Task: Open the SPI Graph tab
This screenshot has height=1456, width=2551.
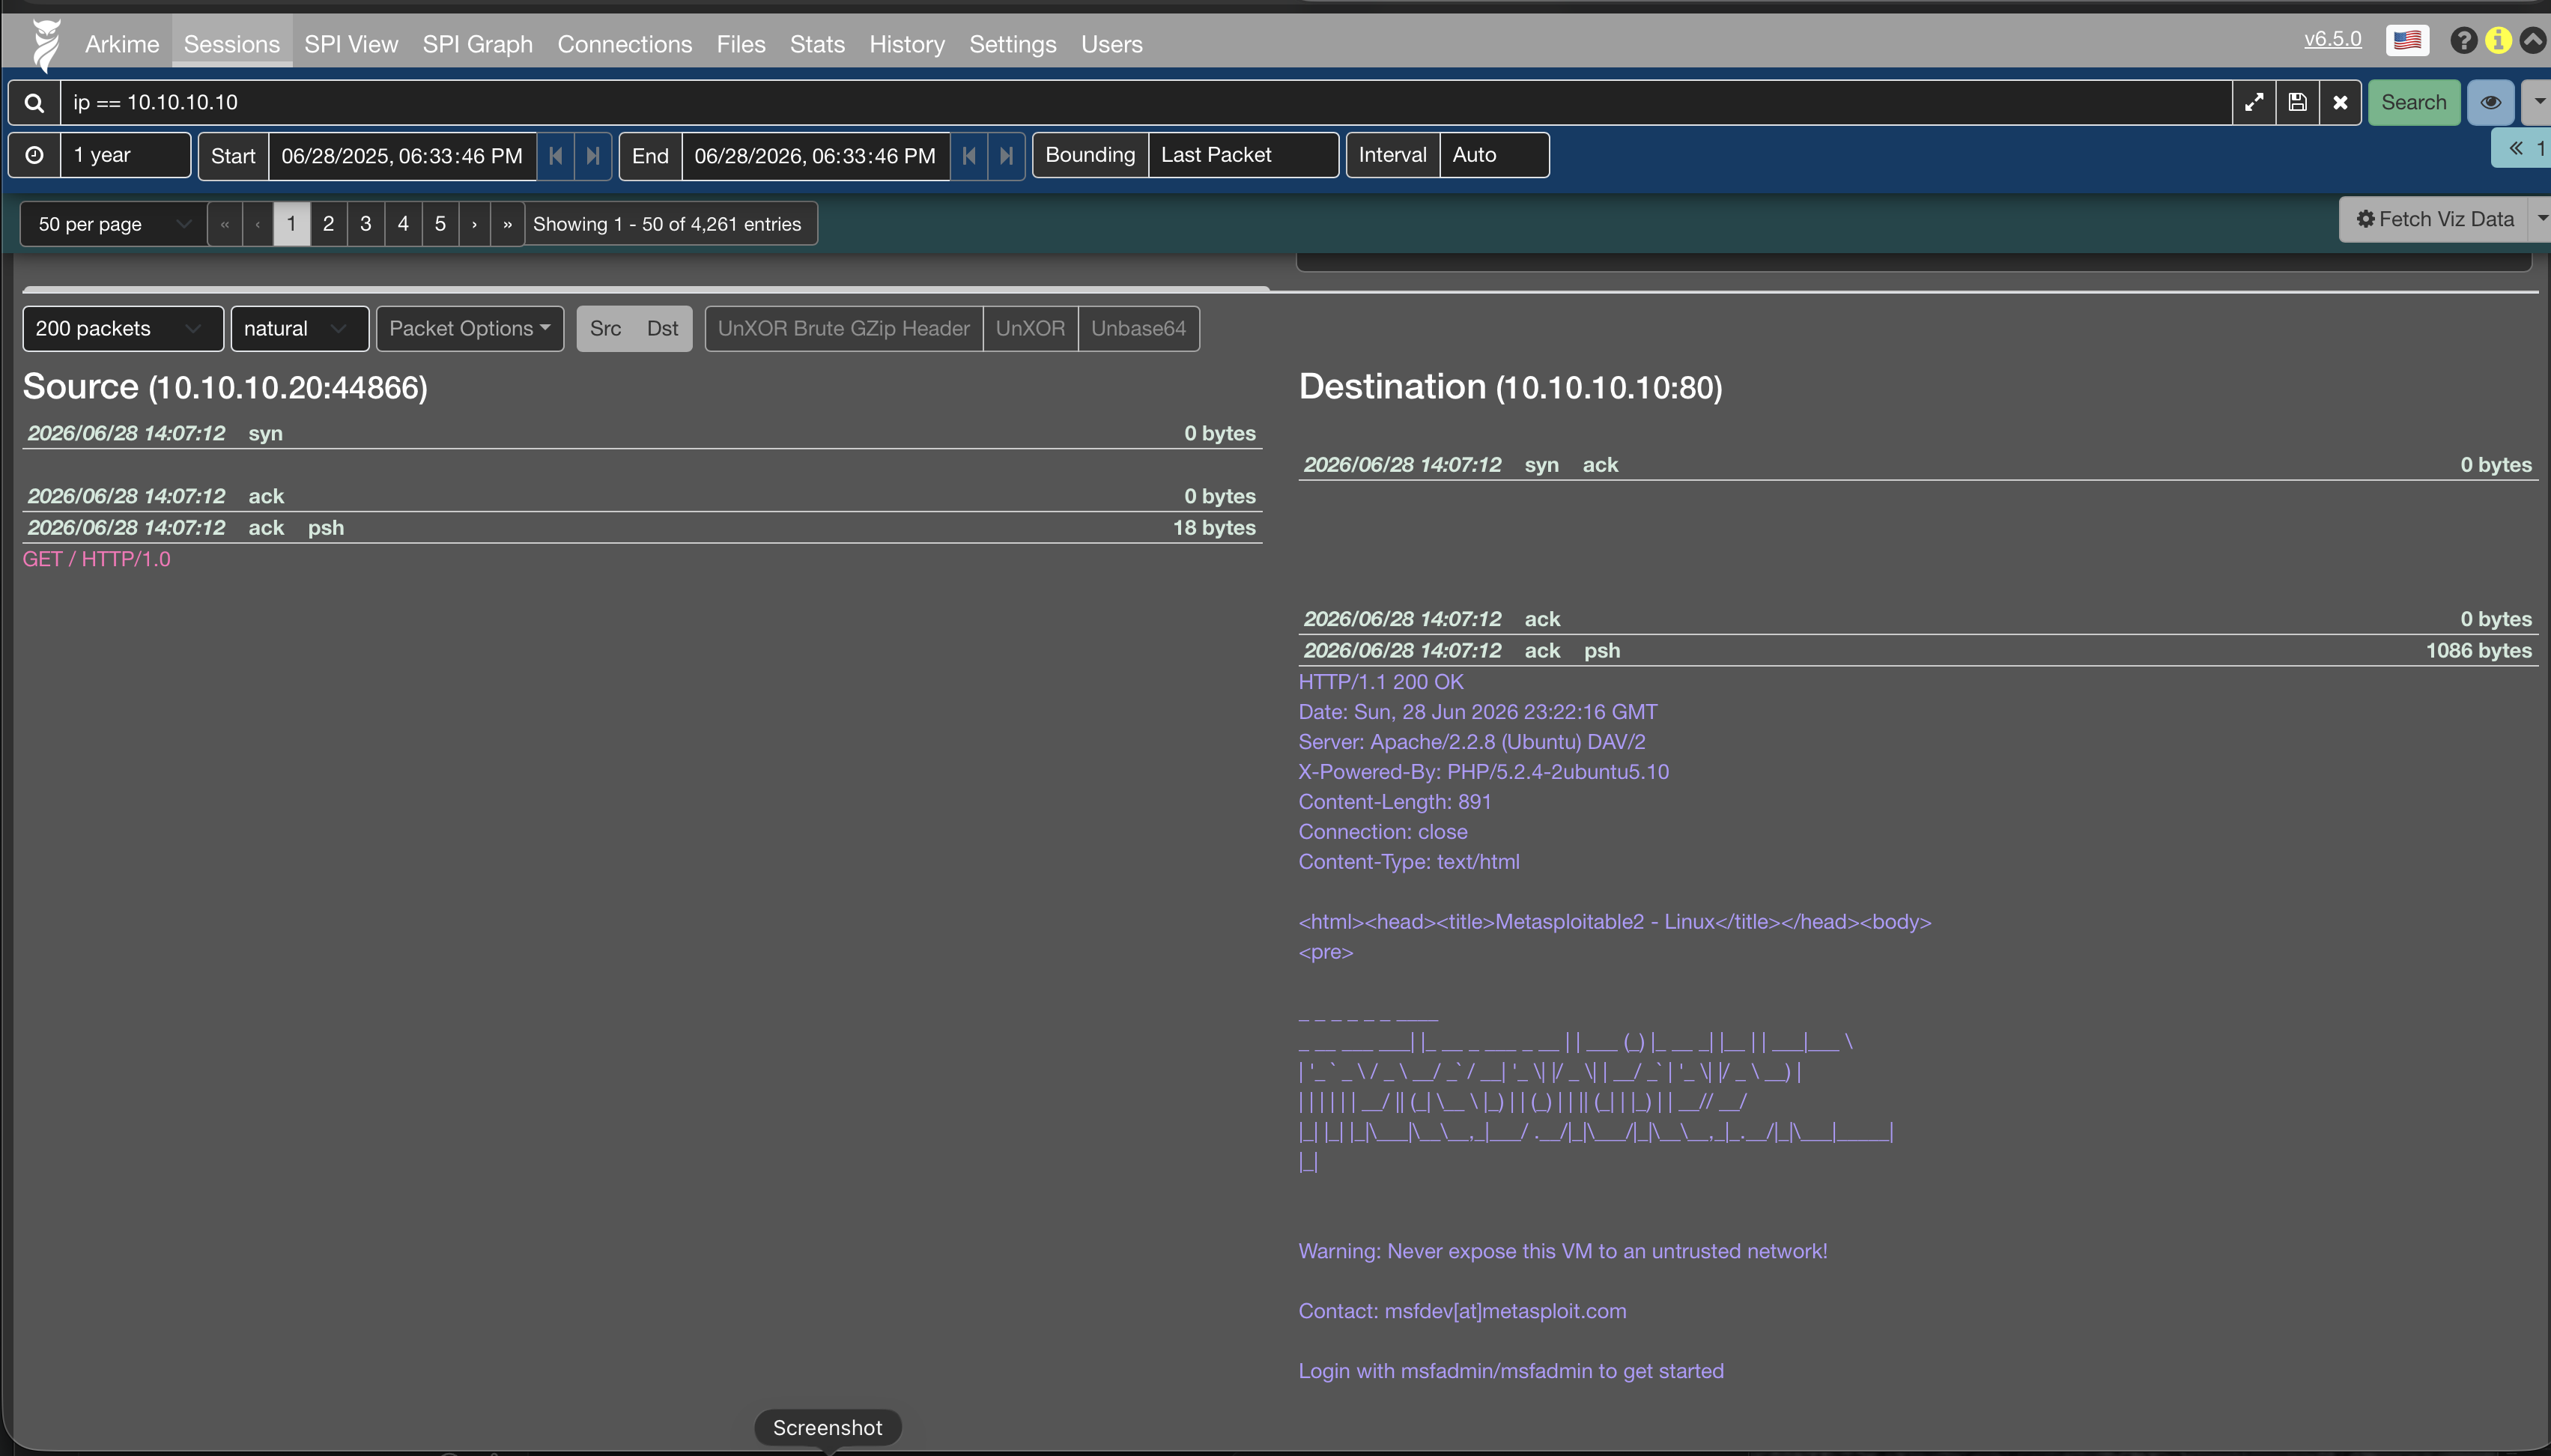Action: [477, 44]
